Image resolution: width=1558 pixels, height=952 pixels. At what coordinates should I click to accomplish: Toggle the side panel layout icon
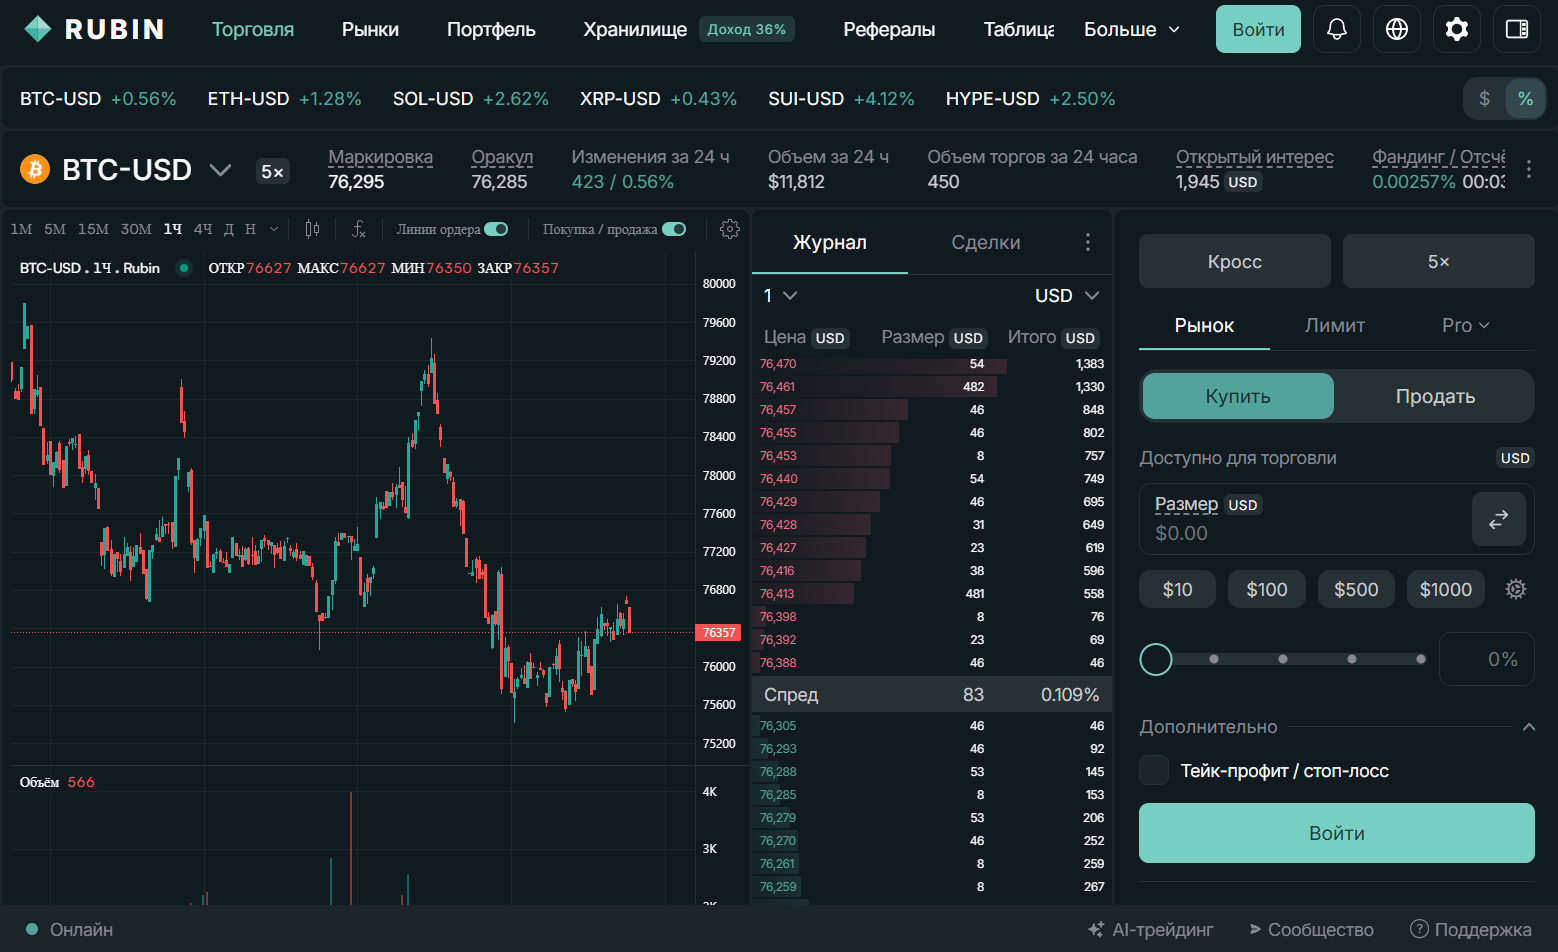[1517, 29]
